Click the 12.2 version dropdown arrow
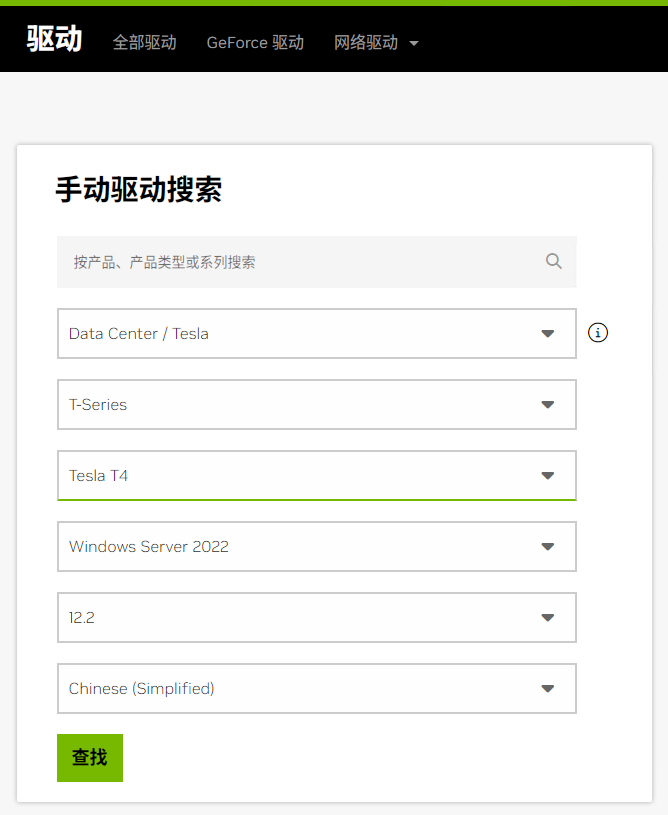 tap(547, 618)
